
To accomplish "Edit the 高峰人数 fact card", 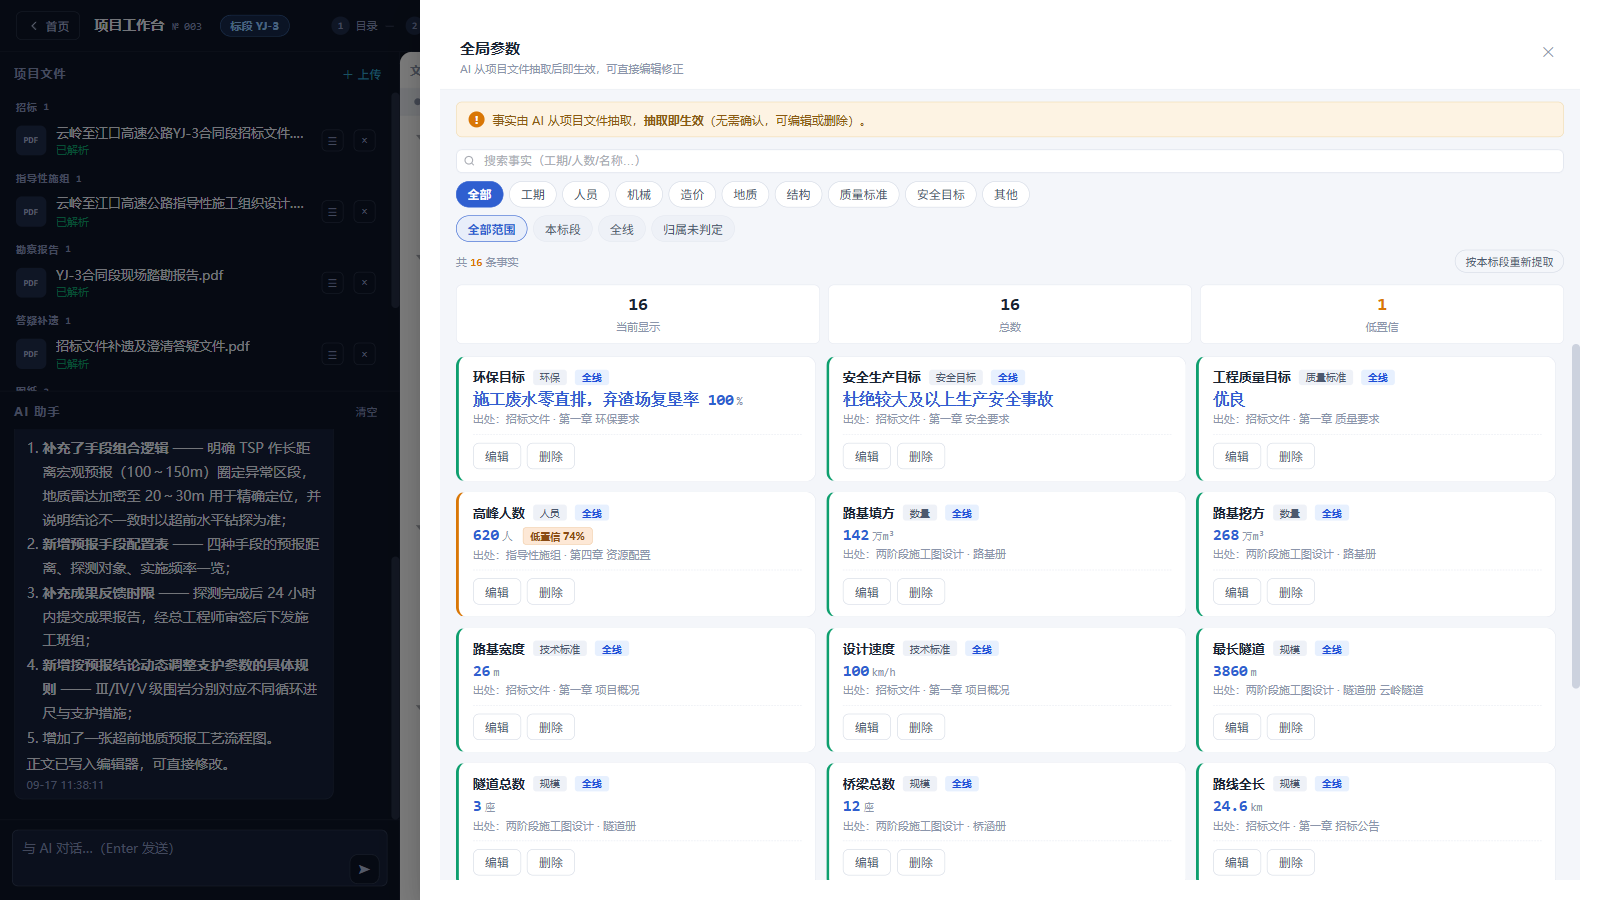I will click(497, 593).
